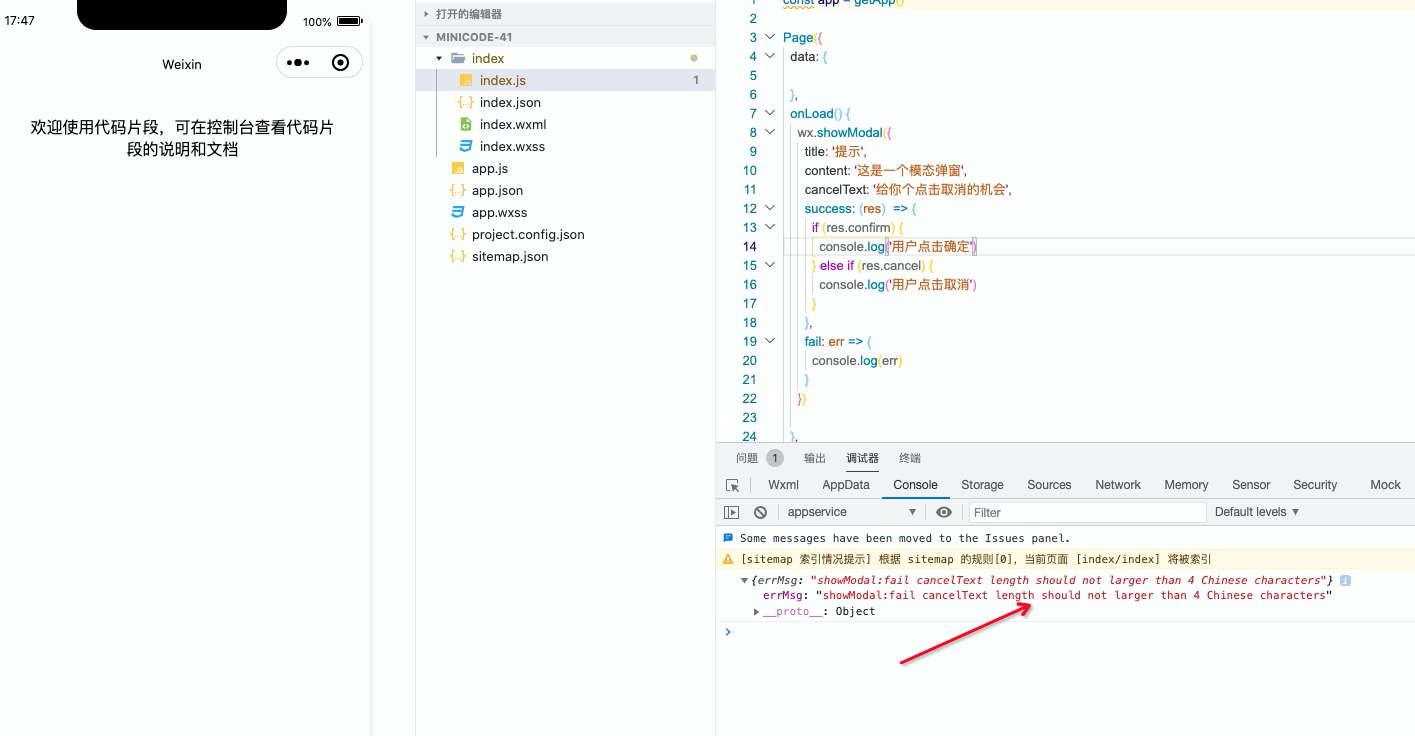Click the index folder icon
The width and height of the screenshot is (1415, 736).
[x=458, y=59]
